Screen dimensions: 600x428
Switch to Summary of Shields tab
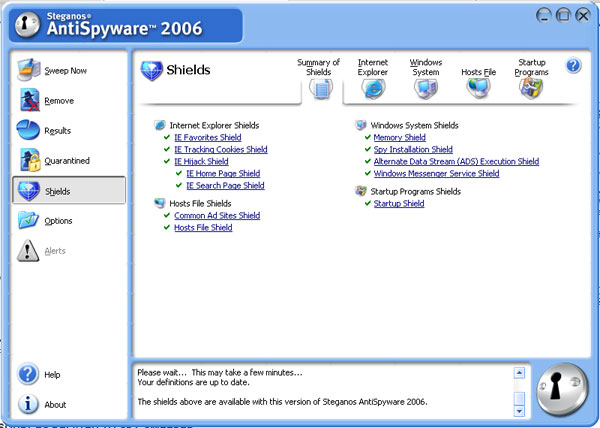click(318, 67)
